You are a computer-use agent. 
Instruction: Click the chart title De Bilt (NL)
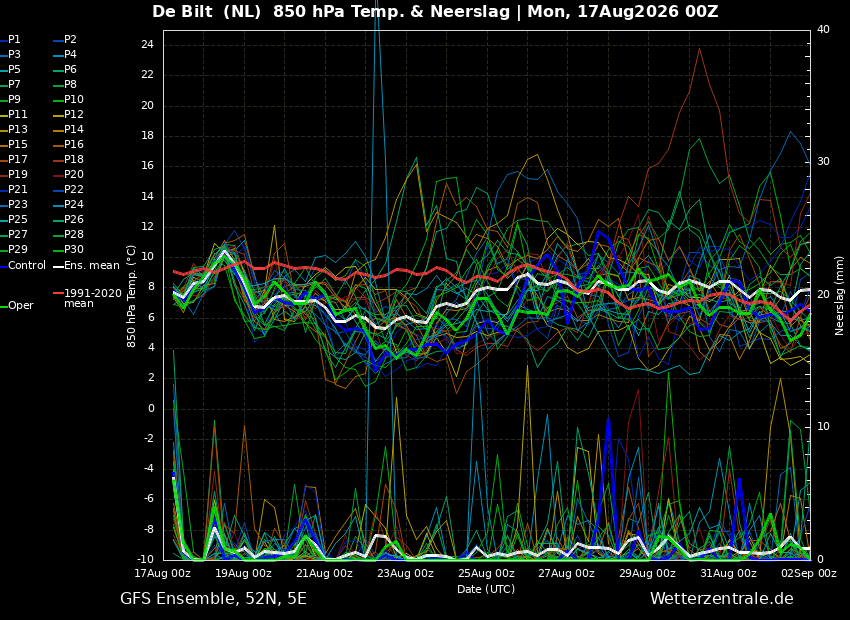(207, 11)
